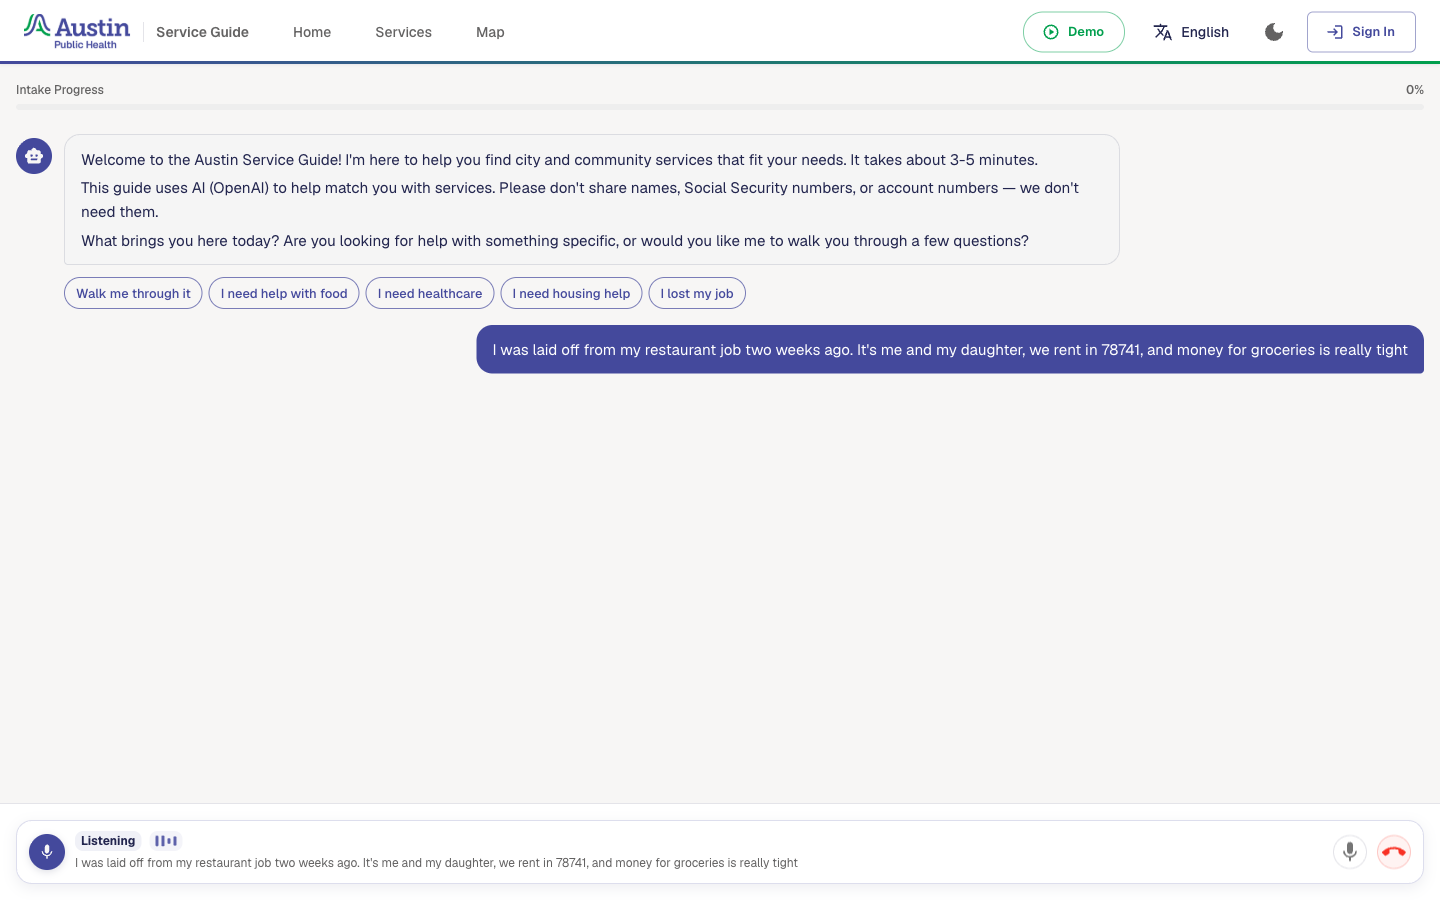End the voice call with the red phone icon

(x=1394, y=852)
